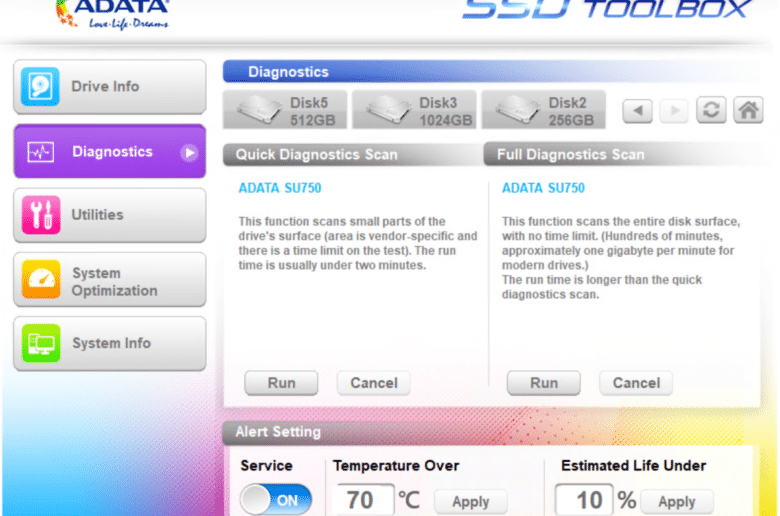Edit the Estimated Life Under percentage field
The image size is (780, 516).
tap(584, 500)
